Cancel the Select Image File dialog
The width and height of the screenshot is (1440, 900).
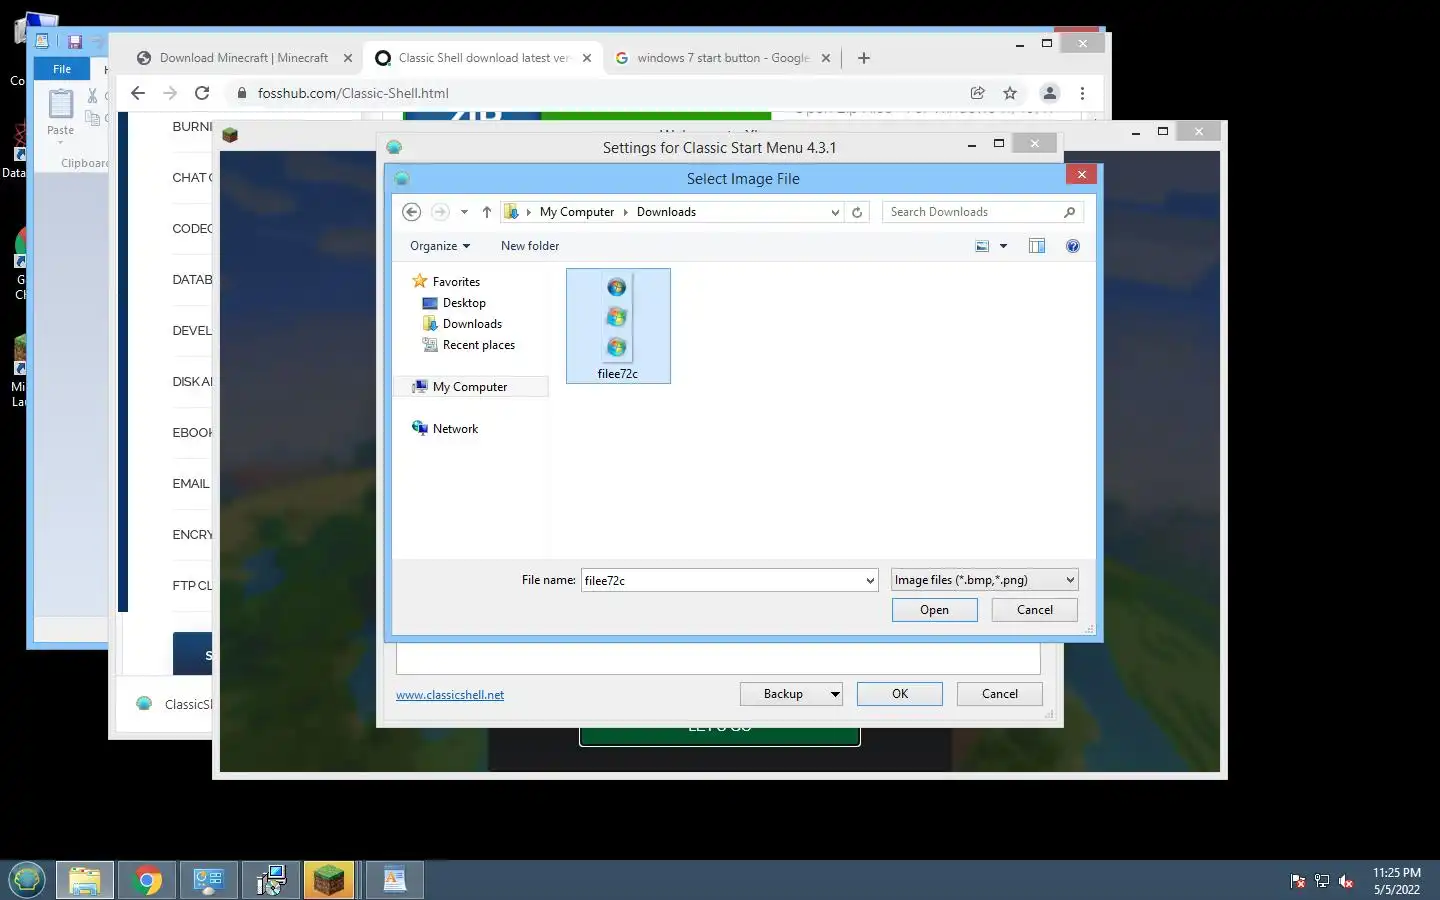point(1034,610)
